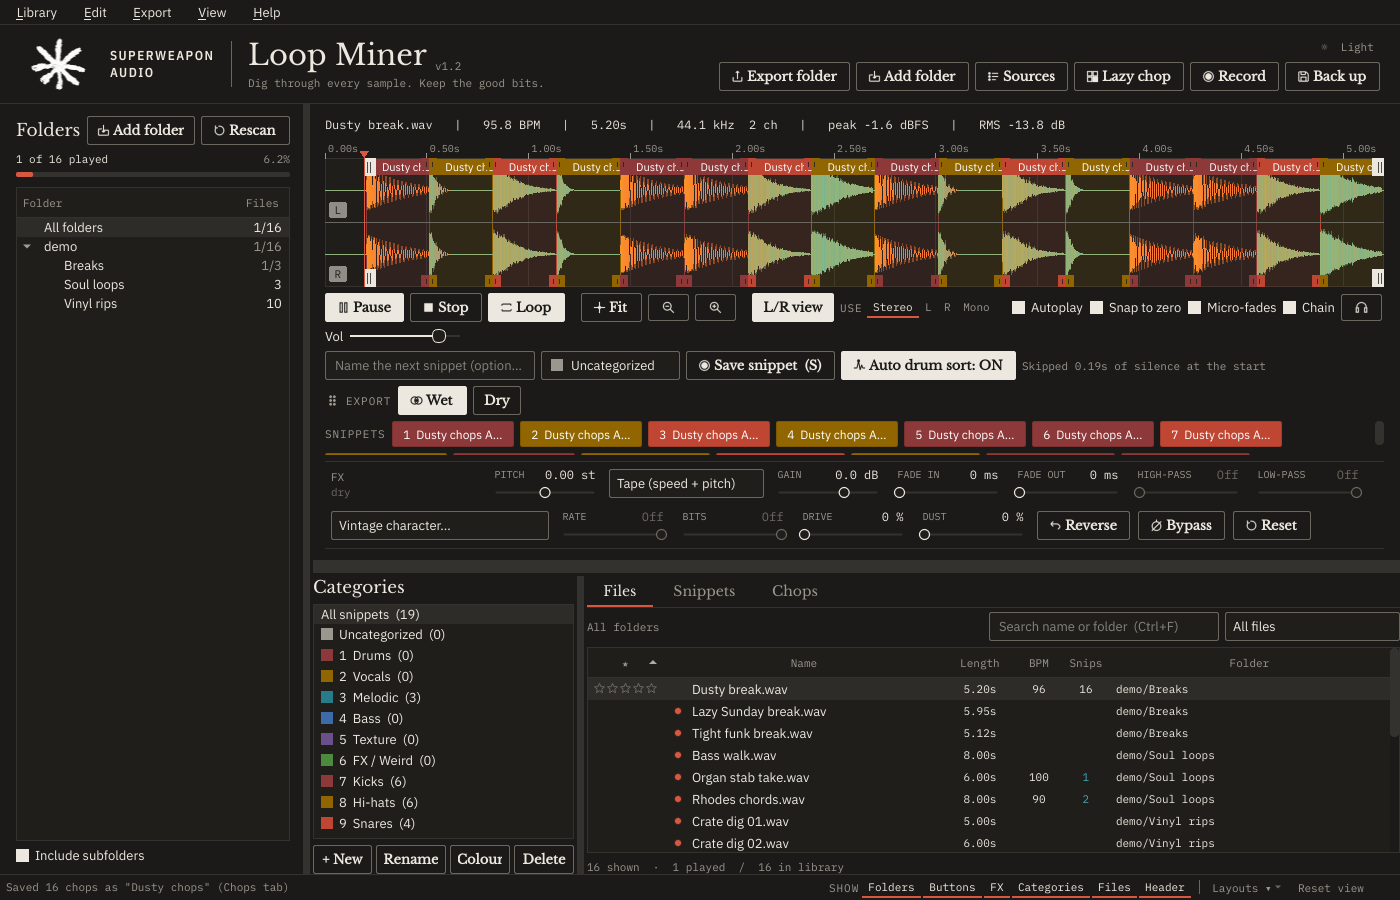Zoom in the waveform with the plus magnifier
Screen dimensions: 1400x900
715,308
